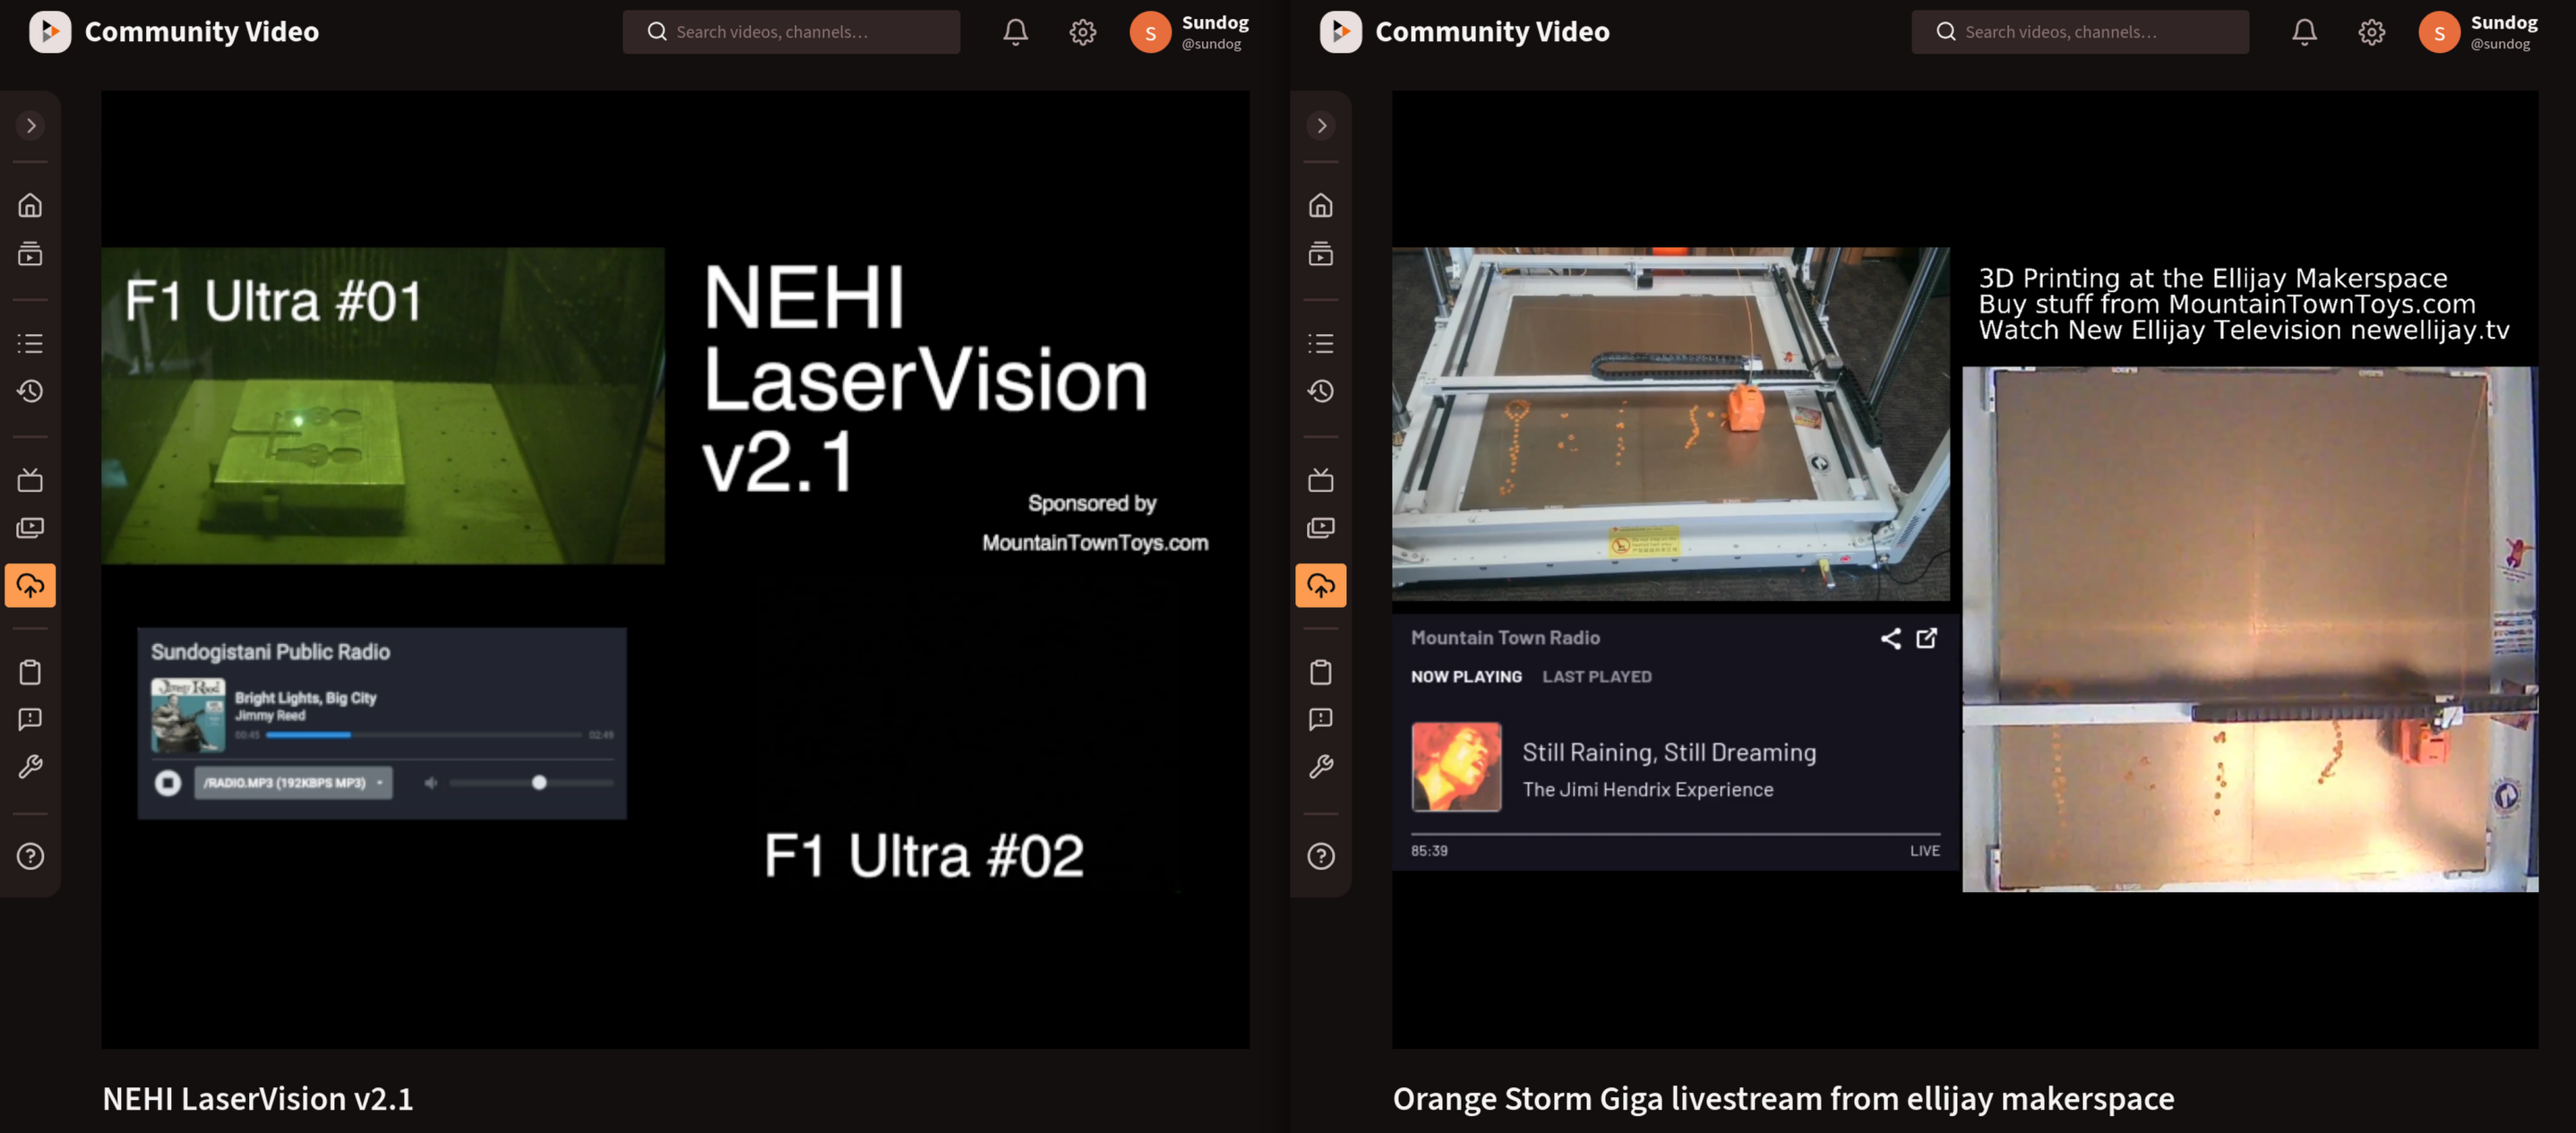Switch to the LAST PLAYED tab
The width and height of the screenshot is (2576, 1133).
1596,677
